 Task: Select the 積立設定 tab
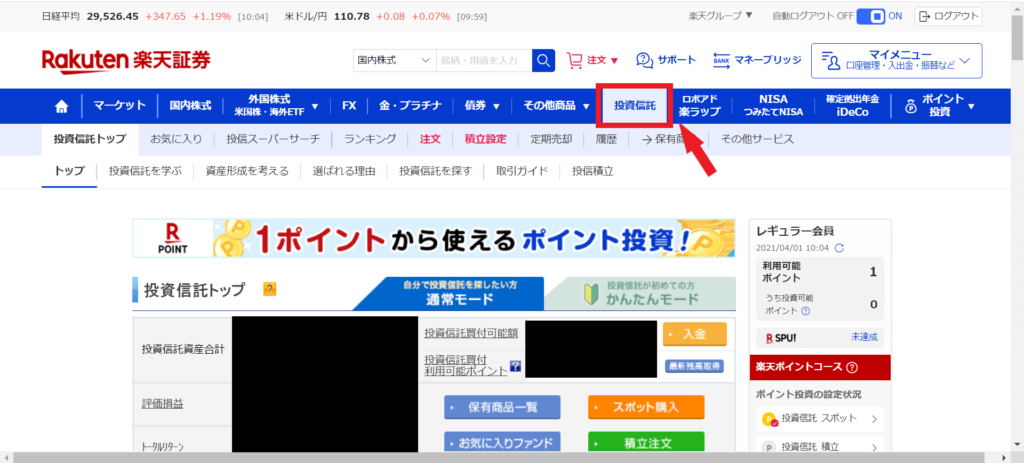[x=485, y=139]
